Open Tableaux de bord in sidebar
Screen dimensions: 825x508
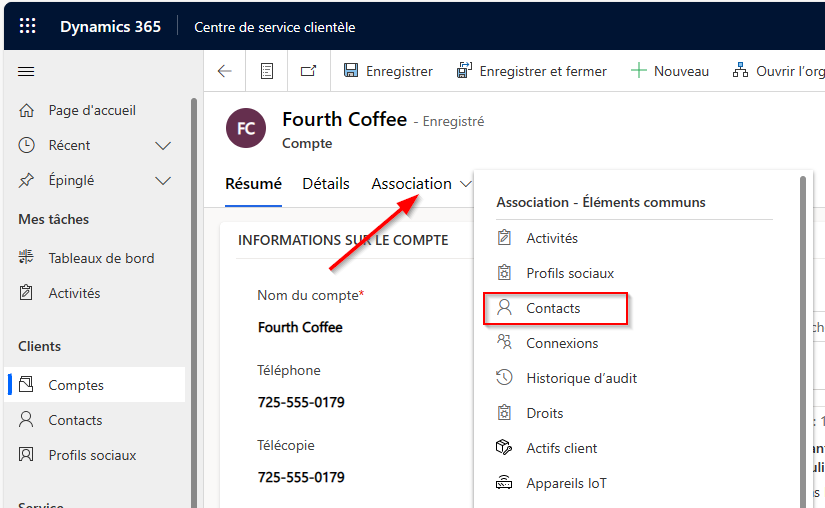tap(102, 258)
